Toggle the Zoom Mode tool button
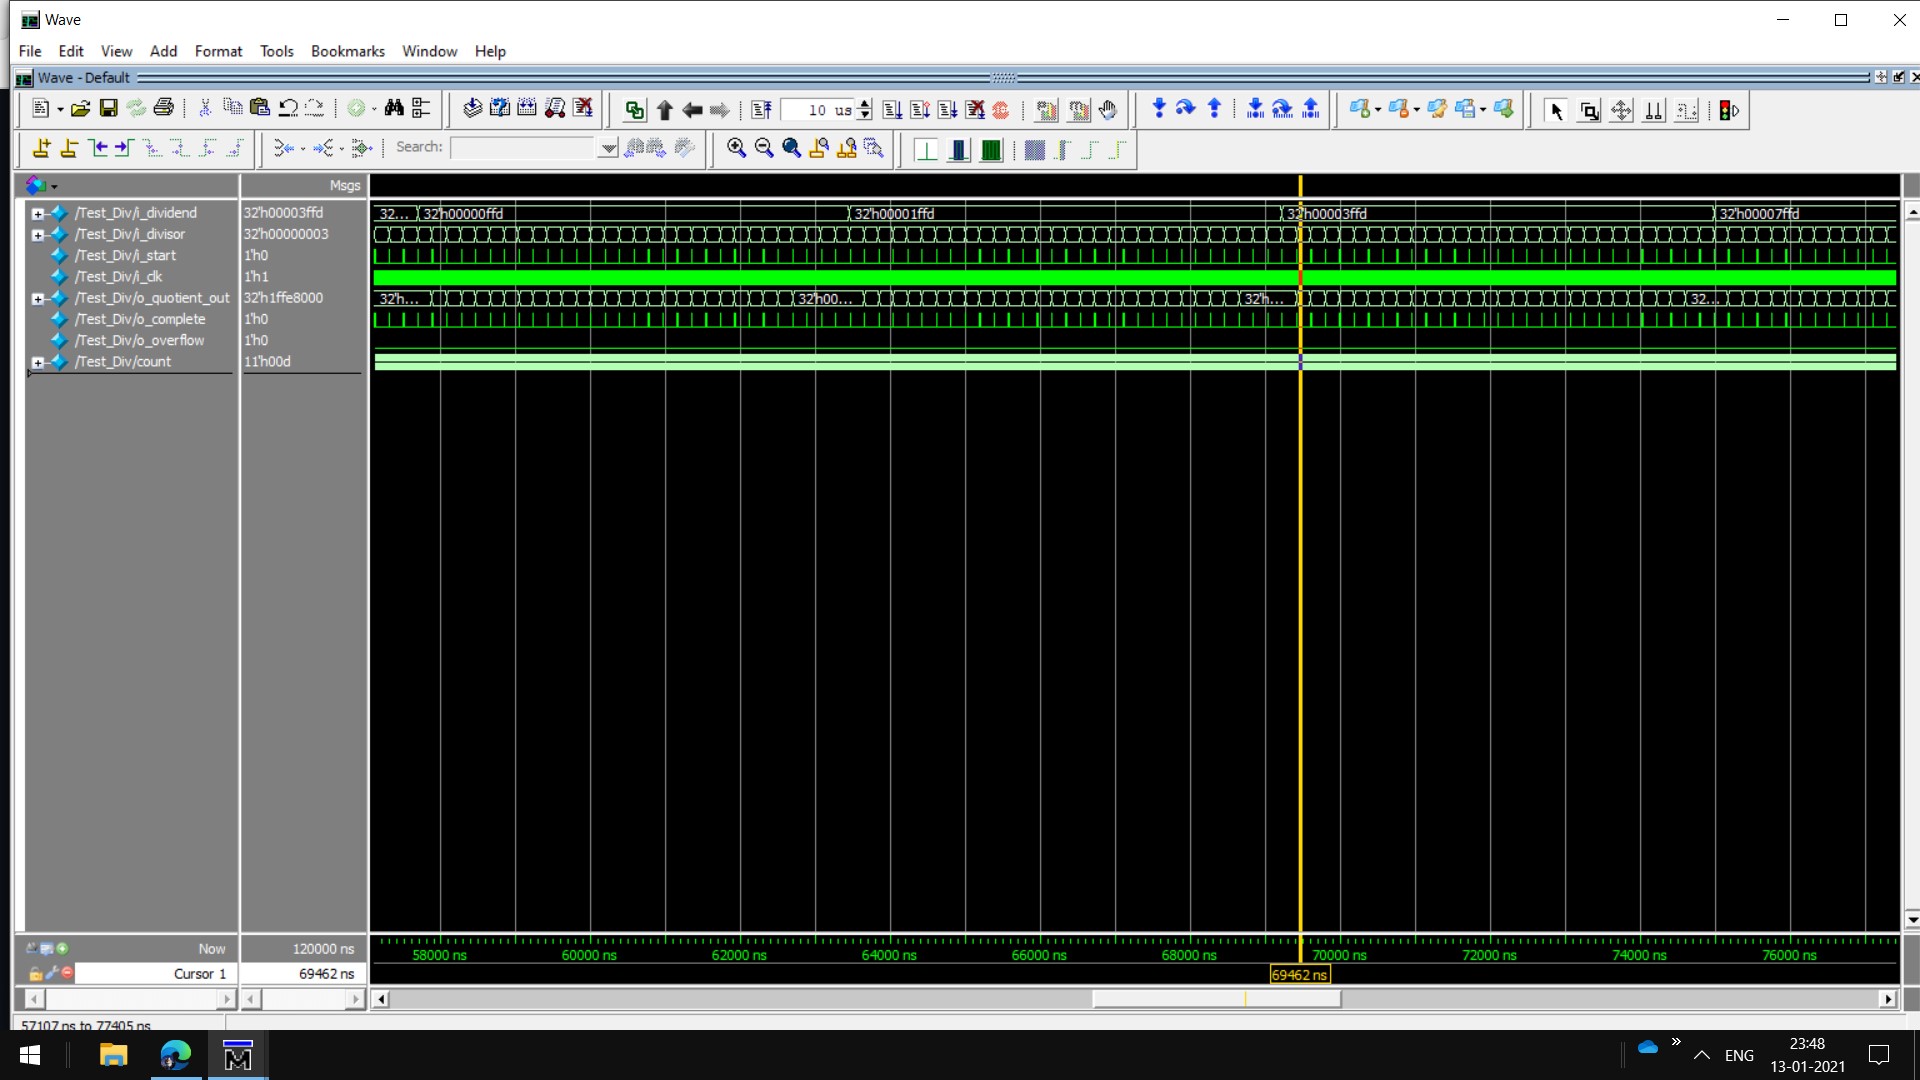Image resolution: width=1920 pixels, height=1080 pixels. pos(1588,111)
